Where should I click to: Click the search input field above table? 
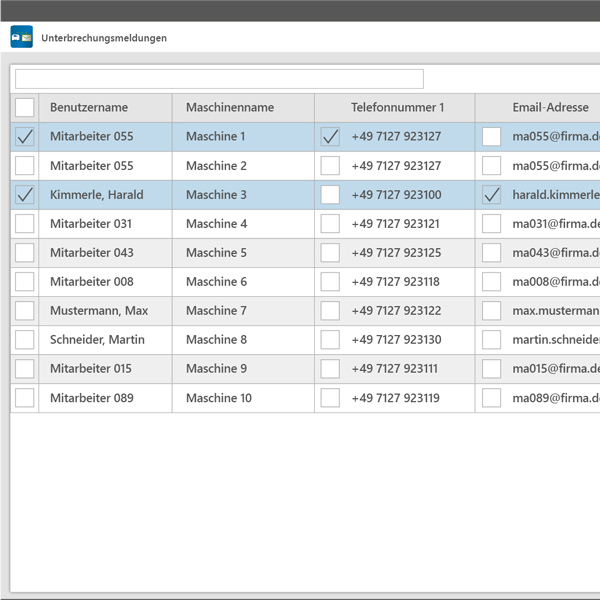coord(219,79)
